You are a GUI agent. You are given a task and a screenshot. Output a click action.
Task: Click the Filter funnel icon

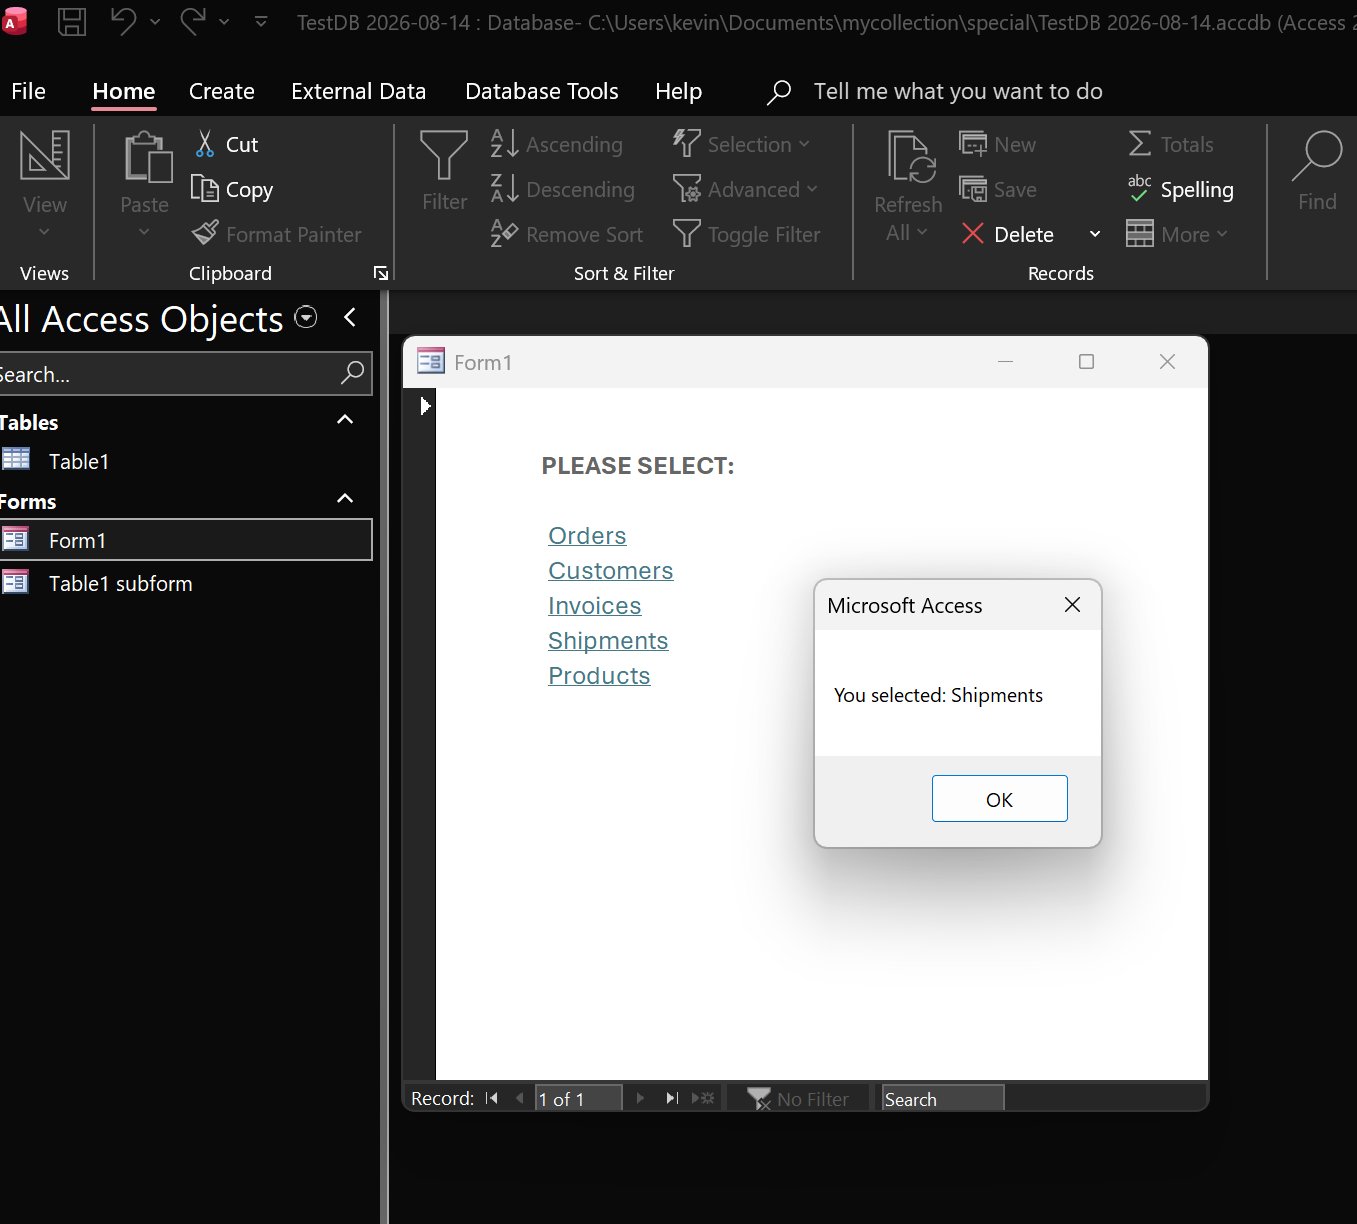(x=444, y=155)
